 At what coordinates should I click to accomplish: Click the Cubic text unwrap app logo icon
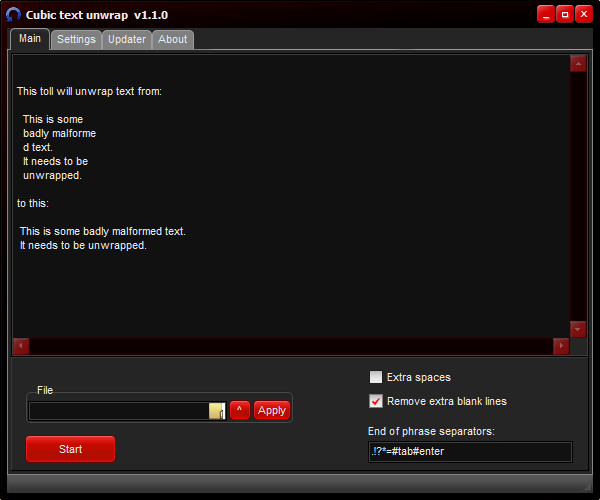click(13, 15)
